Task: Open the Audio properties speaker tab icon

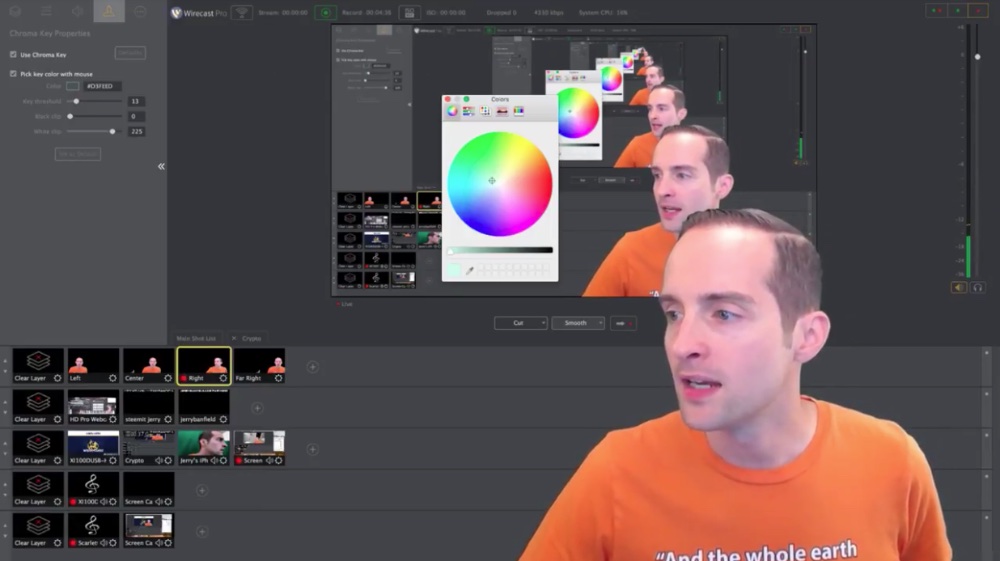Action: tap(77, 11)
